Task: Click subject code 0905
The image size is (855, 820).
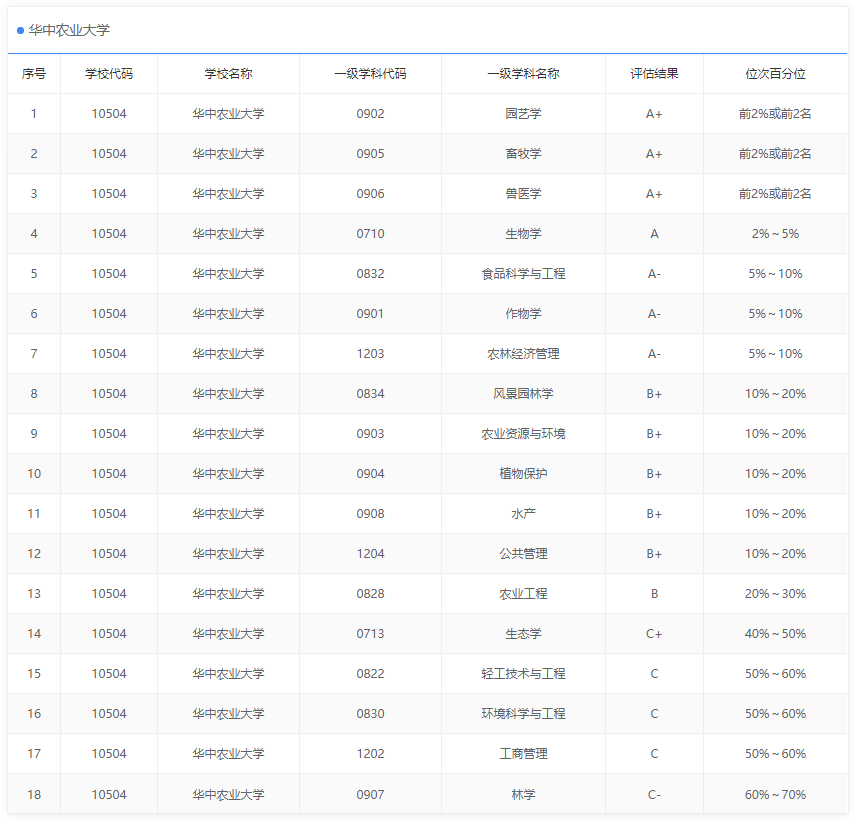Action: click(370, 154)
